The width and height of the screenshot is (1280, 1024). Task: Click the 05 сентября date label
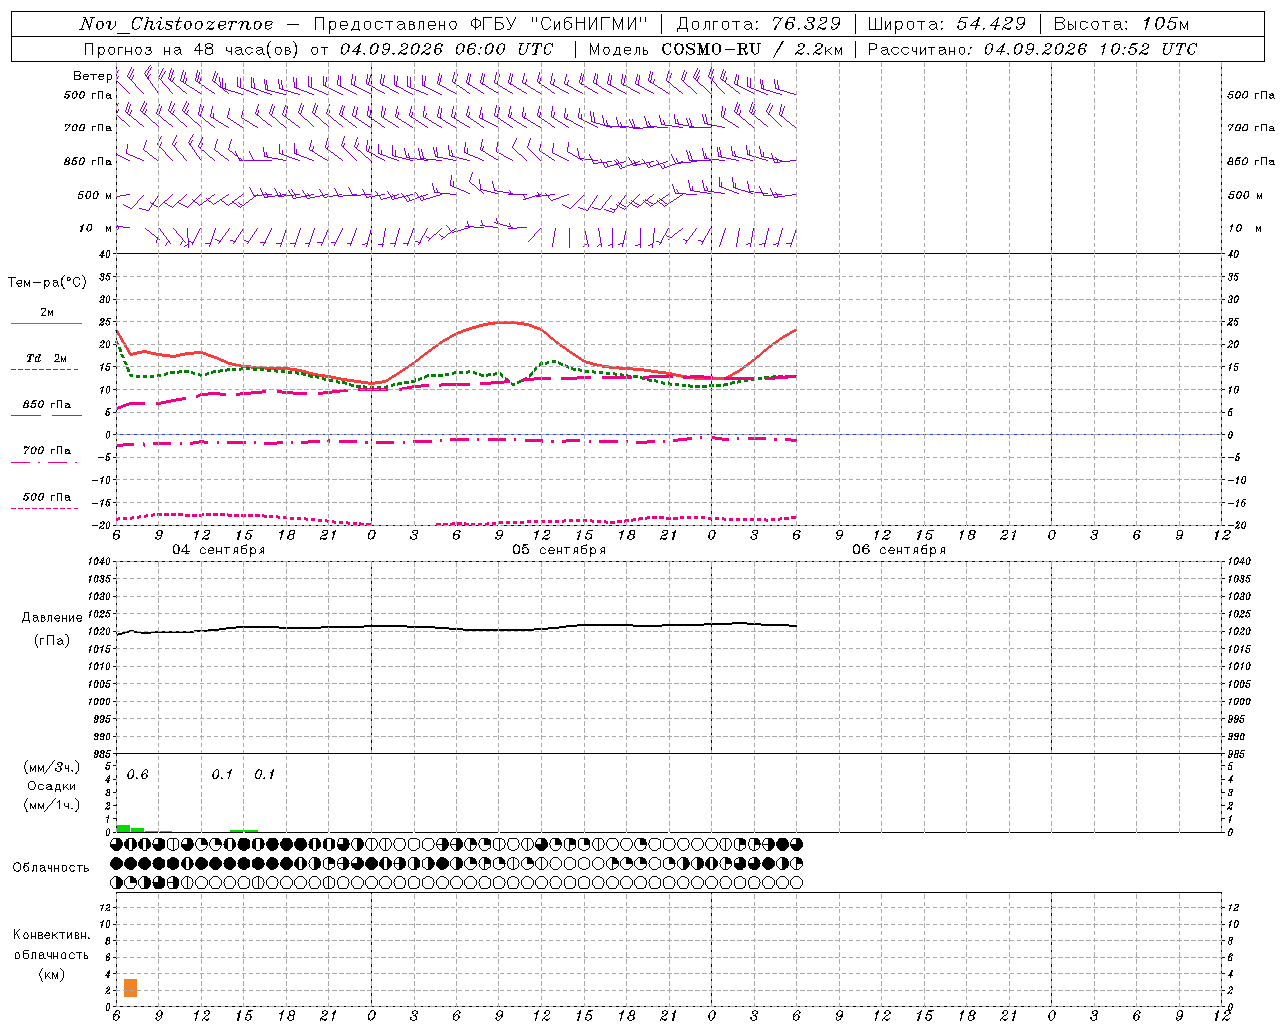(559, 550)
